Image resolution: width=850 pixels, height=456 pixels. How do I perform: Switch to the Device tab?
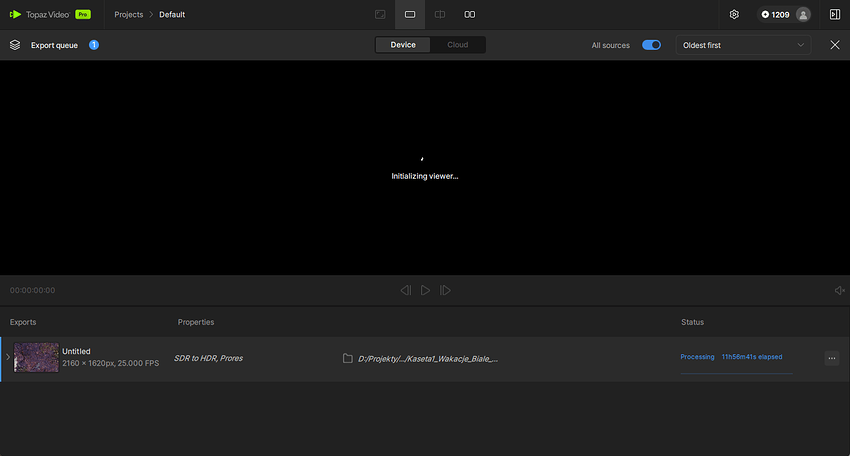click(x=403, y=45)
